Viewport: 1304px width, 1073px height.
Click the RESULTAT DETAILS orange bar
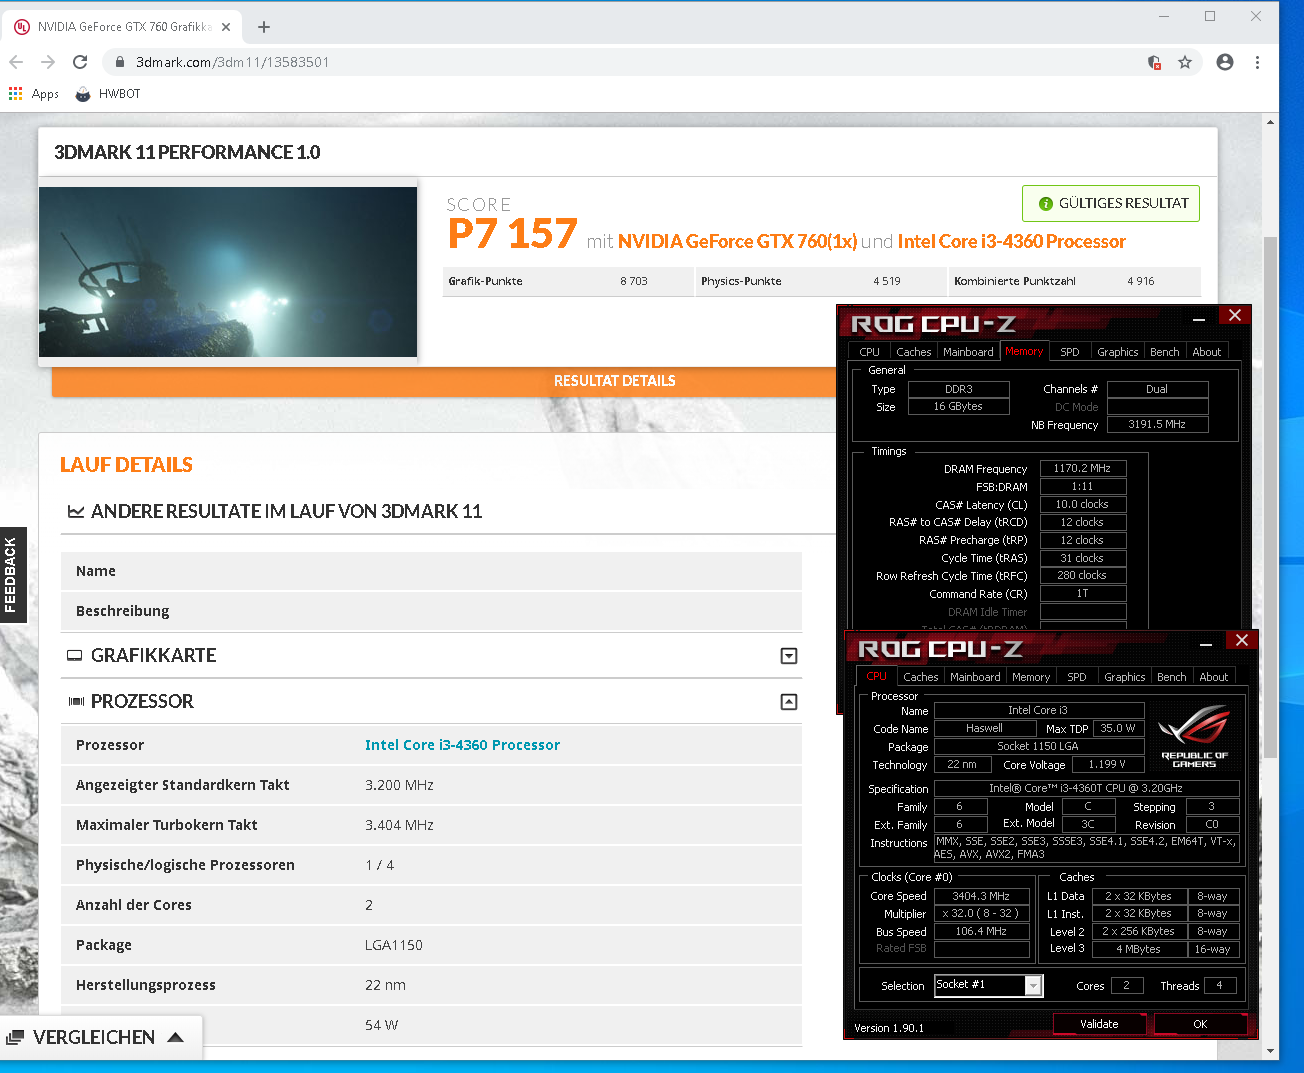(x=444, y=381)
